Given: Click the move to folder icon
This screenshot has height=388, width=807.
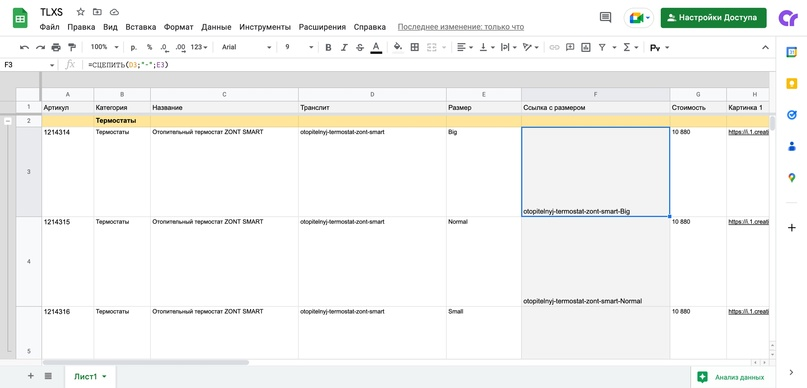Looking at the screenshot, I should [x=97, y=12].
